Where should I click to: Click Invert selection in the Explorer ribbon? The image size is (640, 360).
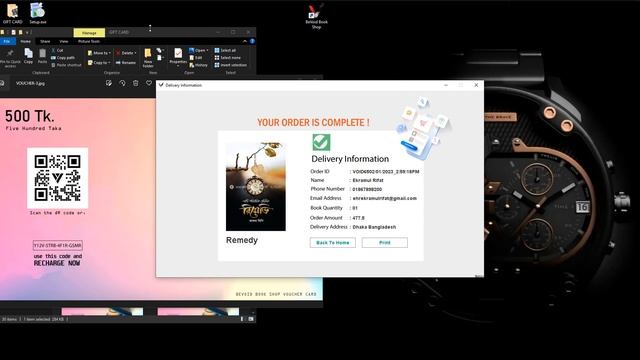click(x=231, y=65)
